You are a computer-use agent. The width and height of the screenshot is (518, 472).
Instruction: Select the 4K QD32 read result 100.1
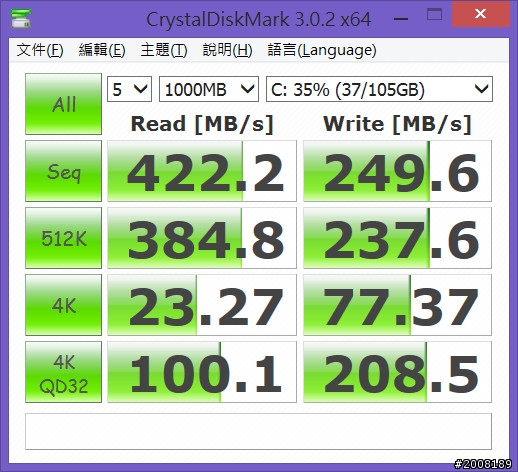click(x=202, y=372)
